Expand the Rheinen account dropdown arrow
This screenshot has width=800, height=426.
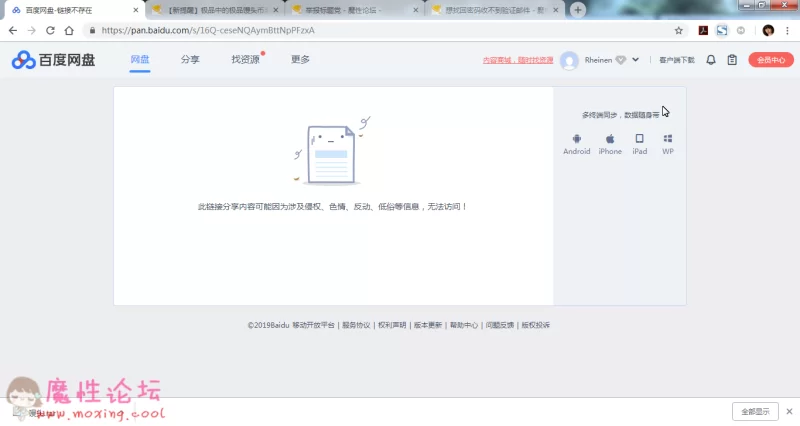pyautogui.click(x=635, y=60)
